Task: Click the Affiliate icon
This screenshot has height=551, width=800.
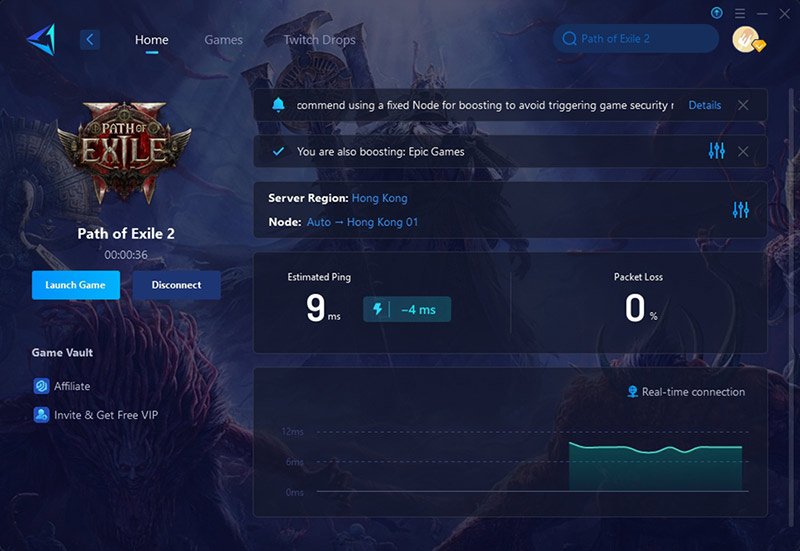Action: pyautogui.click(x=41, y=386)
